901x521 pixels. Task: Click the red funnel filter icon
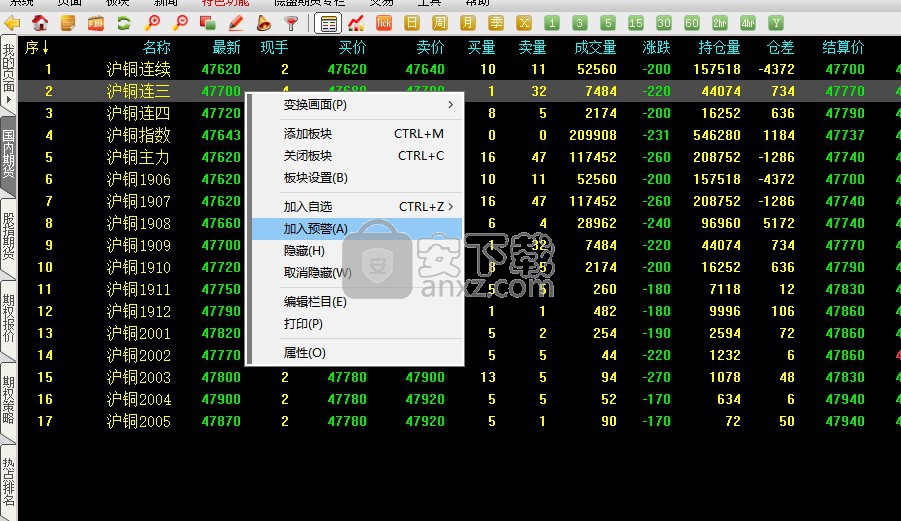click(291, 24)
